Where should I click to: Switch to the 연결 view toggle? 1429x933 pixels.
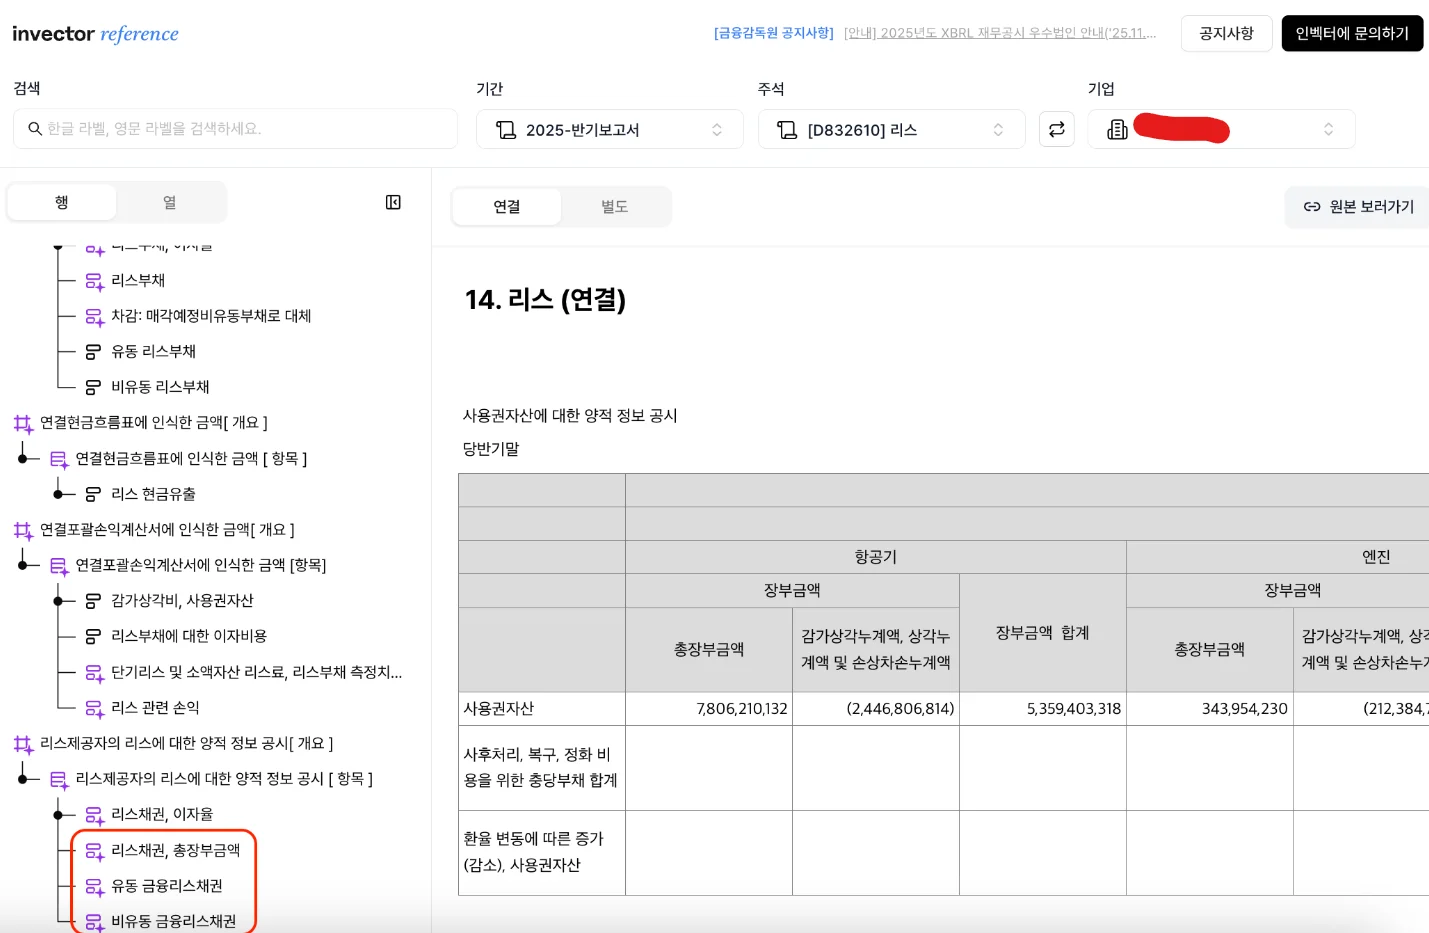click(x=506, y=207)
